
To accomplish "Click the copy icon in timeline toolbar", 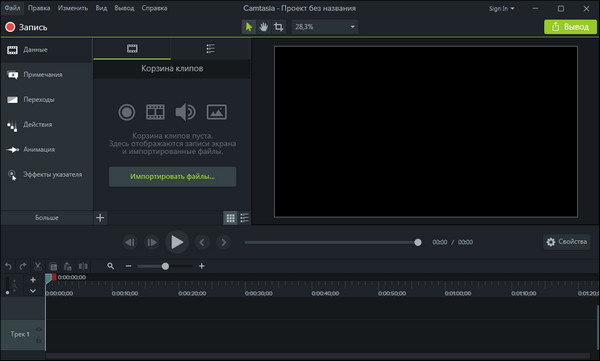I will click(53, 266).
